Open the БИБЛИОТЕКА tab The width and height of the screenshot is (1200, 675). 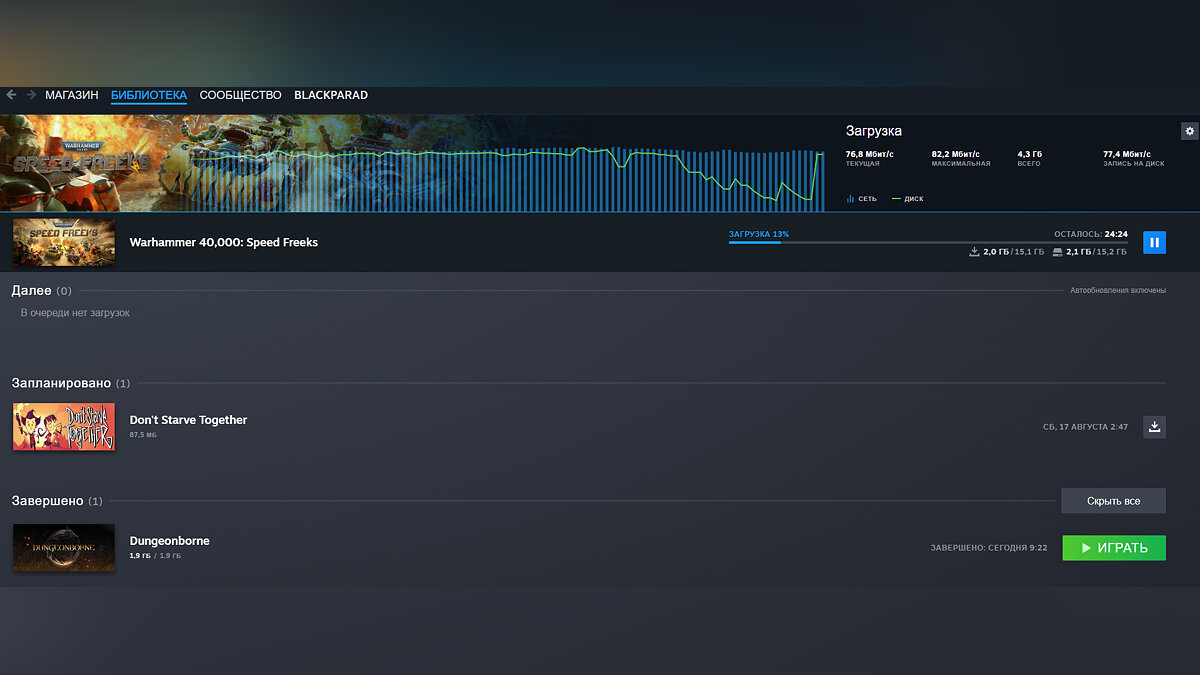coord(149,95)
